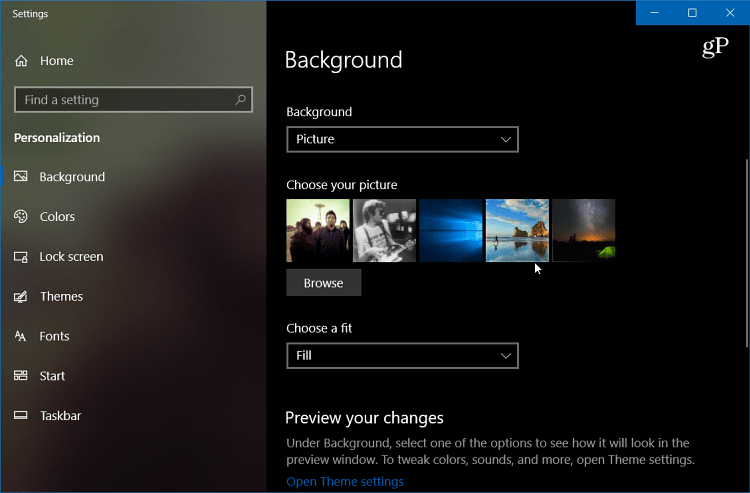Open the Background sidebar section
The image size is (750, 493).
click(133, 177)
